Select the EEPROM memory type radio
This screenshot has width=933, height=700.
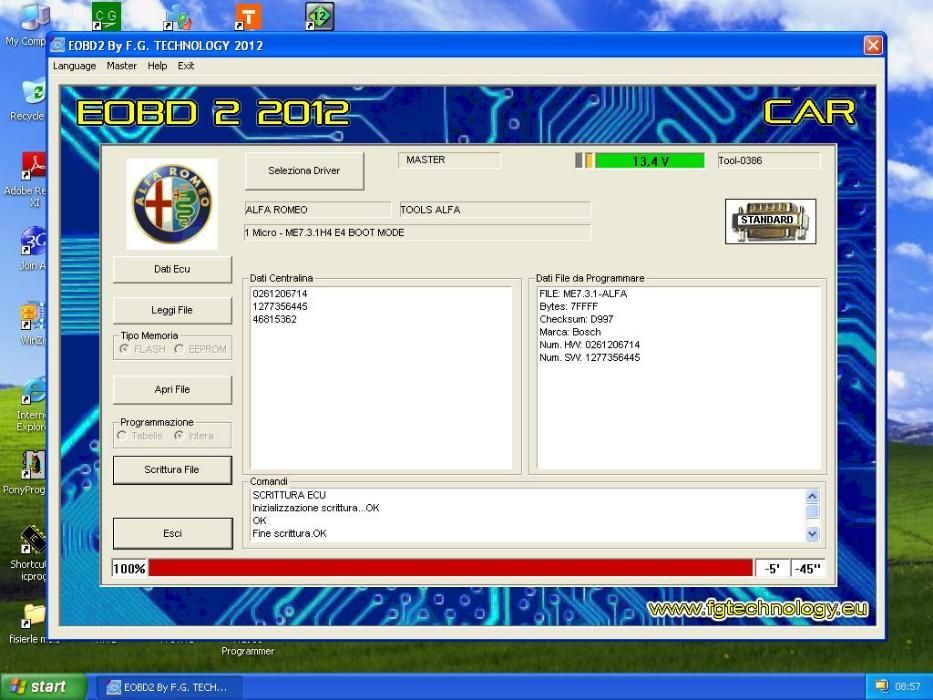[x=179, y=349]
